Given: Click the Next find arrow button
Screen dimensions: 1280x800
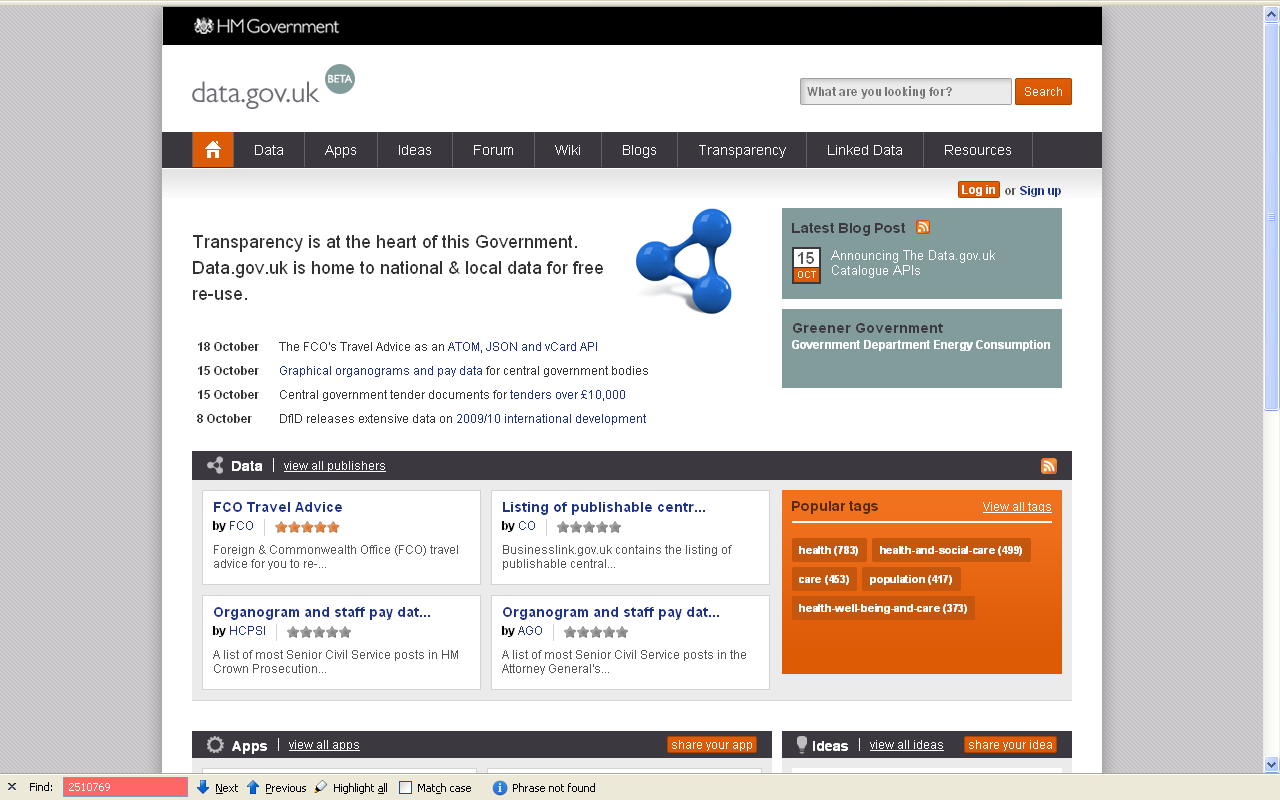Looking at the screenshot, I should pos(218,788).
